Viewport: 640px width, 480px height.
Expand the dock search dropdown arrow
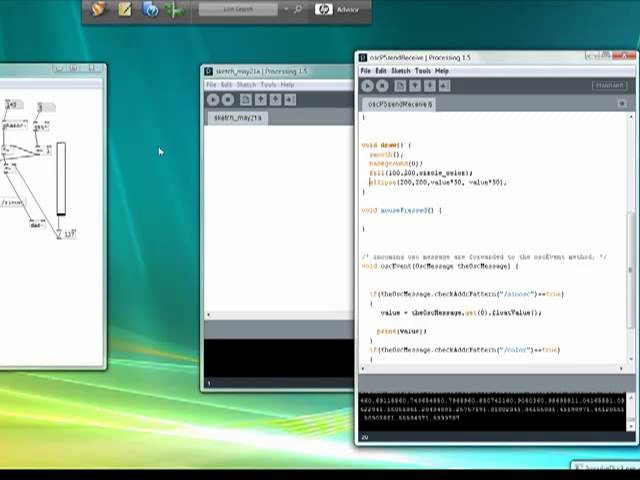click(286, 9)
